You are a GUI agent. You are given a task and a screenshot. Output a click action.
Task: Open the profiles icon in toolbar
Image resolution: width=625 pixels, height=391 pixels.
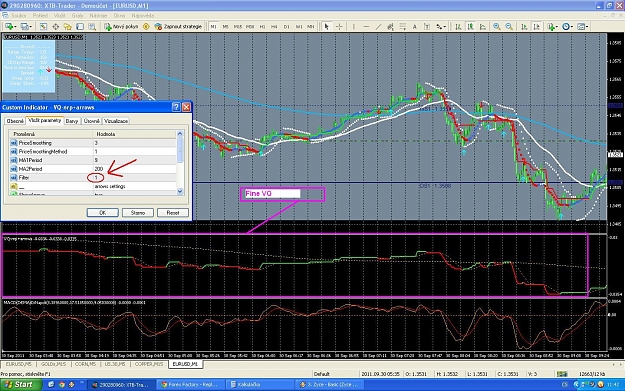(x=26, y=27)
